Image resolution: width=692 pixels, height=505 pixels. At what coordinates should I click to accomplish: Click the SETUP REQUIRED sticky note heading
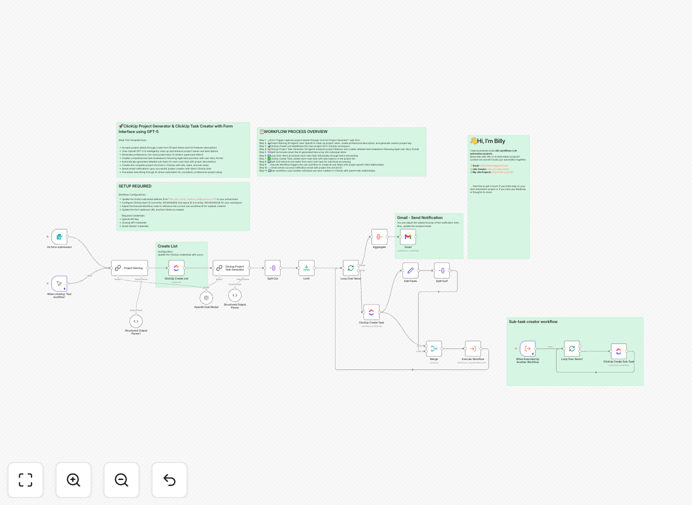click(135, 186)
